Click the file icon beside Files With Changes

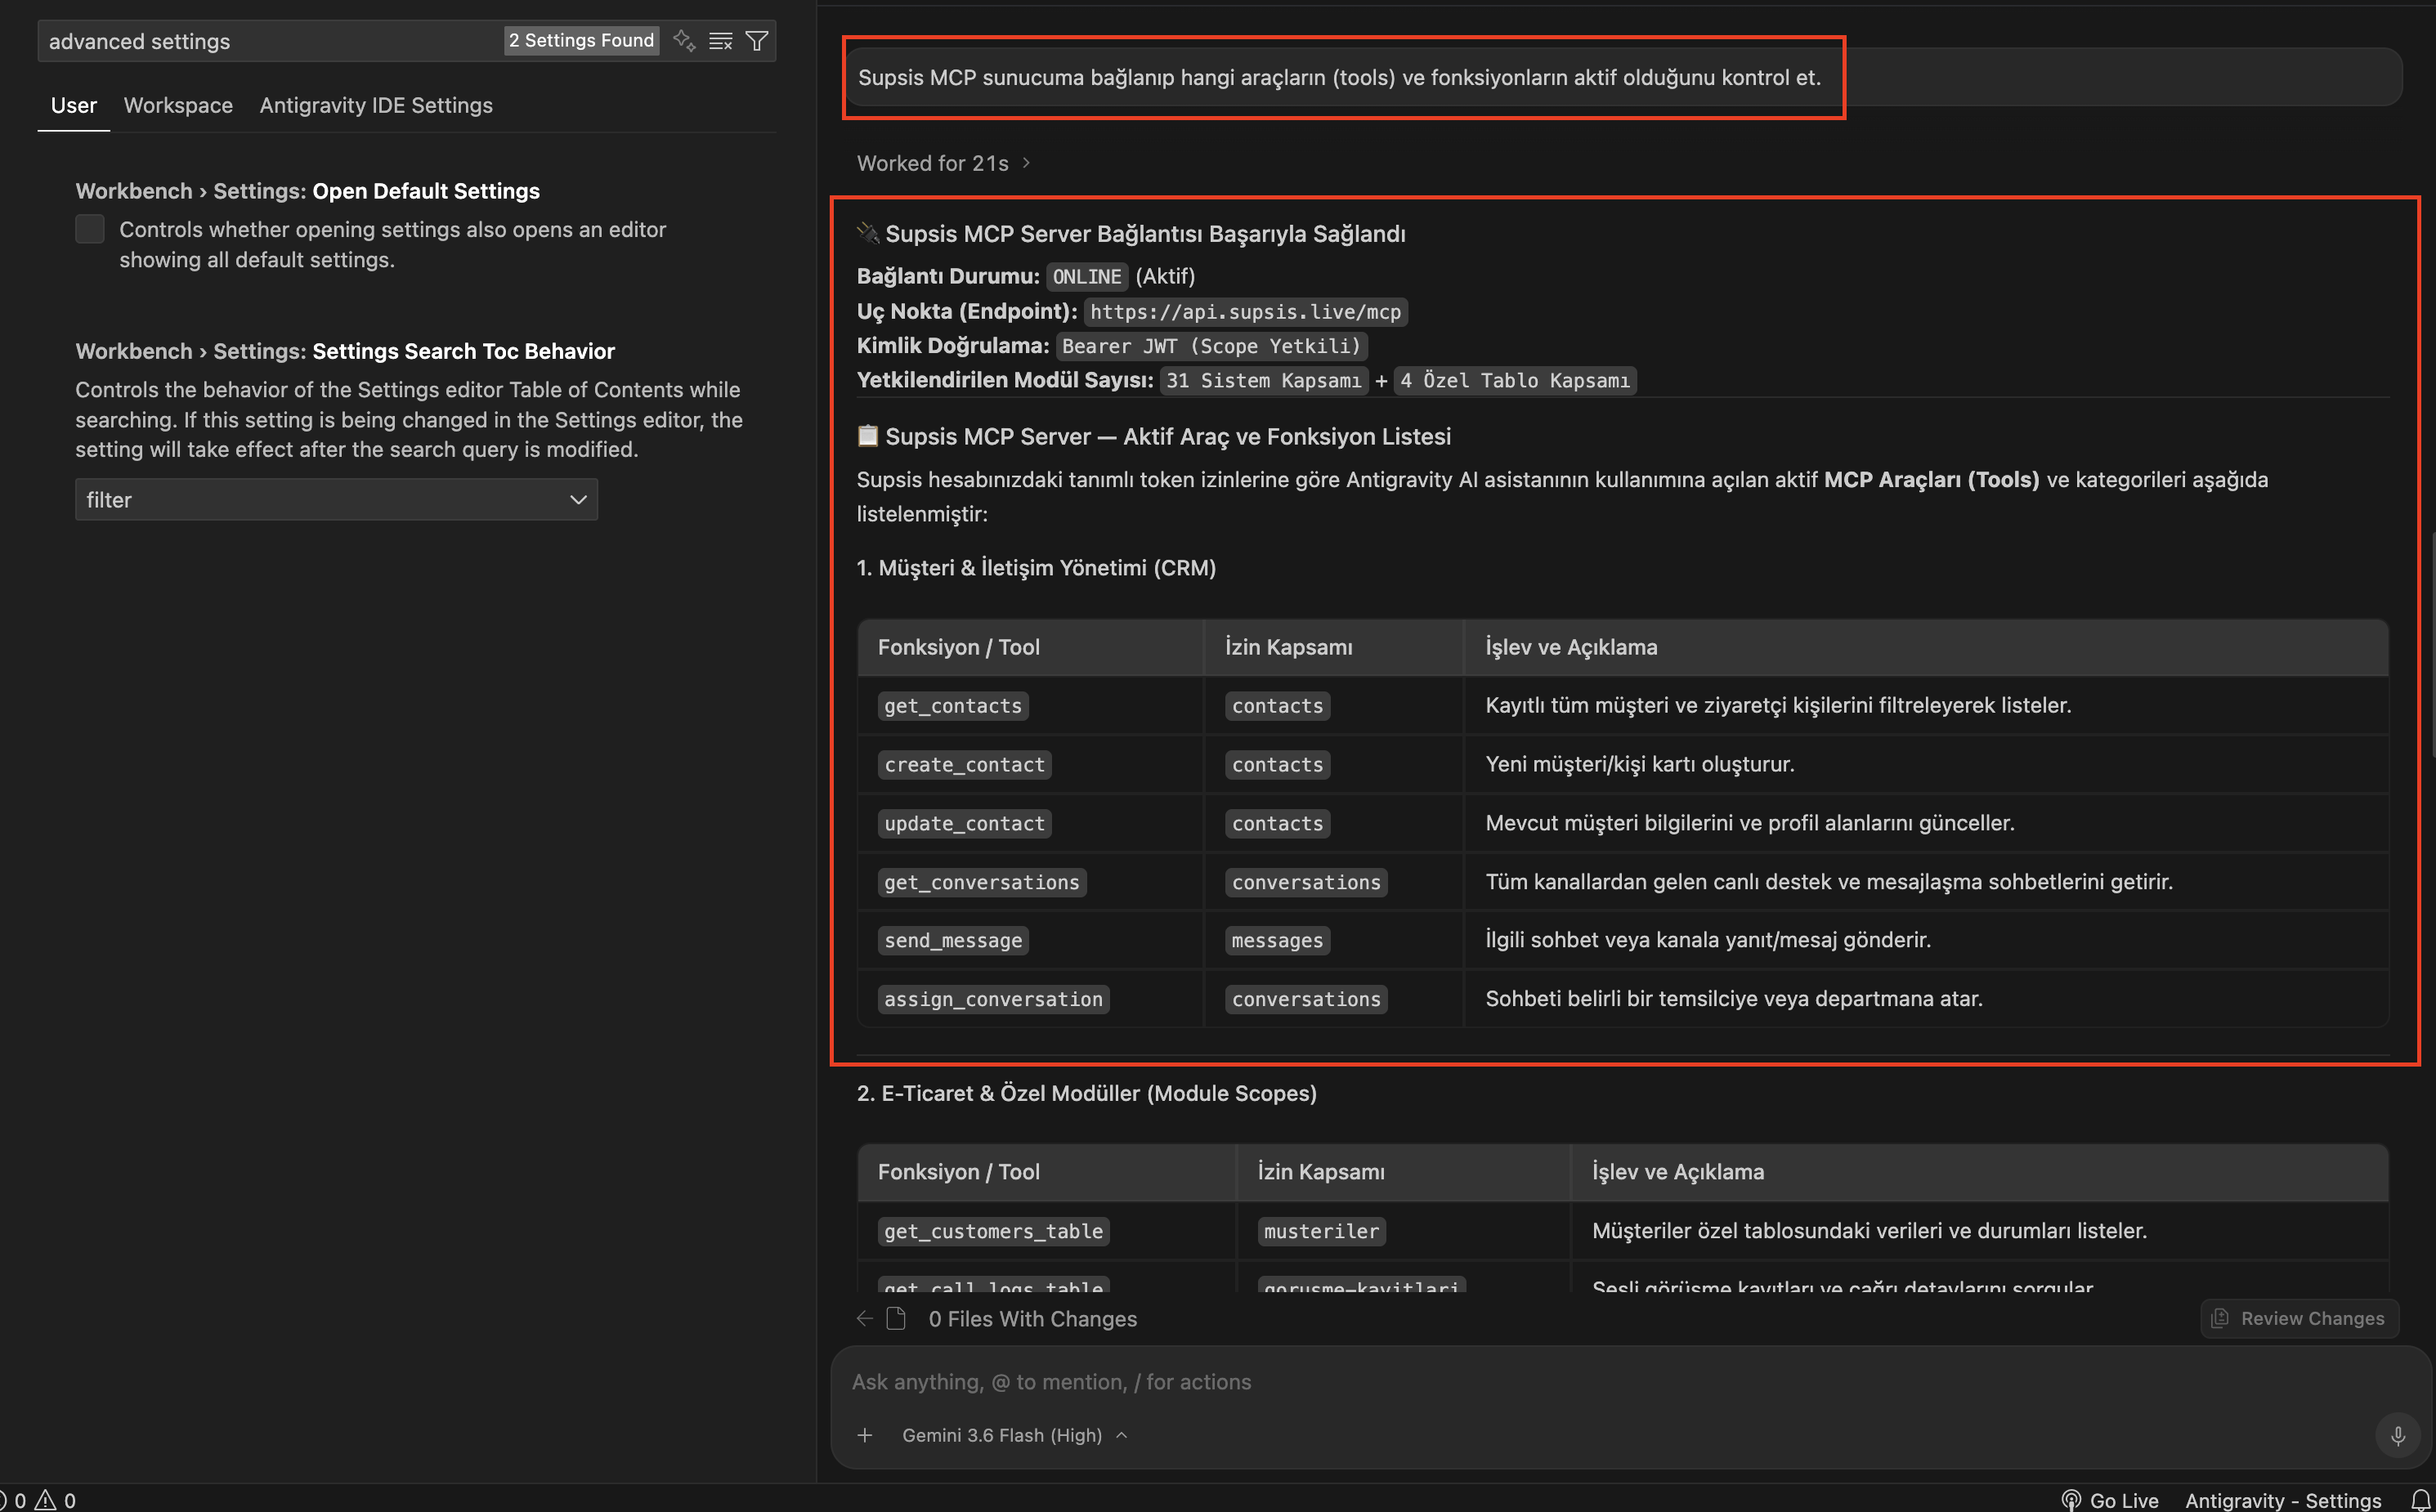(x=897, y=1318)
